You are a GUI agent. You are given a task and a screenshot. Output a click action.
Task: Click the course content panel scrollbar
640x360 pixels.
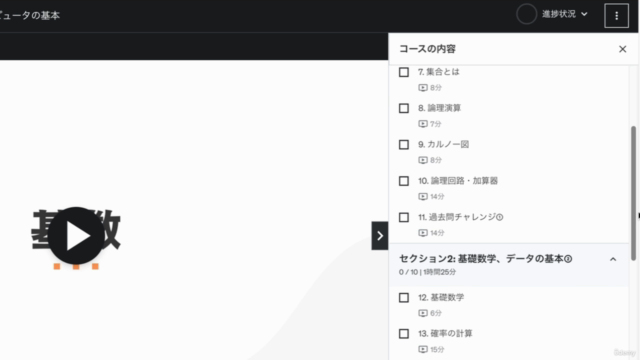pyautogui.click(x=633, y=193)
